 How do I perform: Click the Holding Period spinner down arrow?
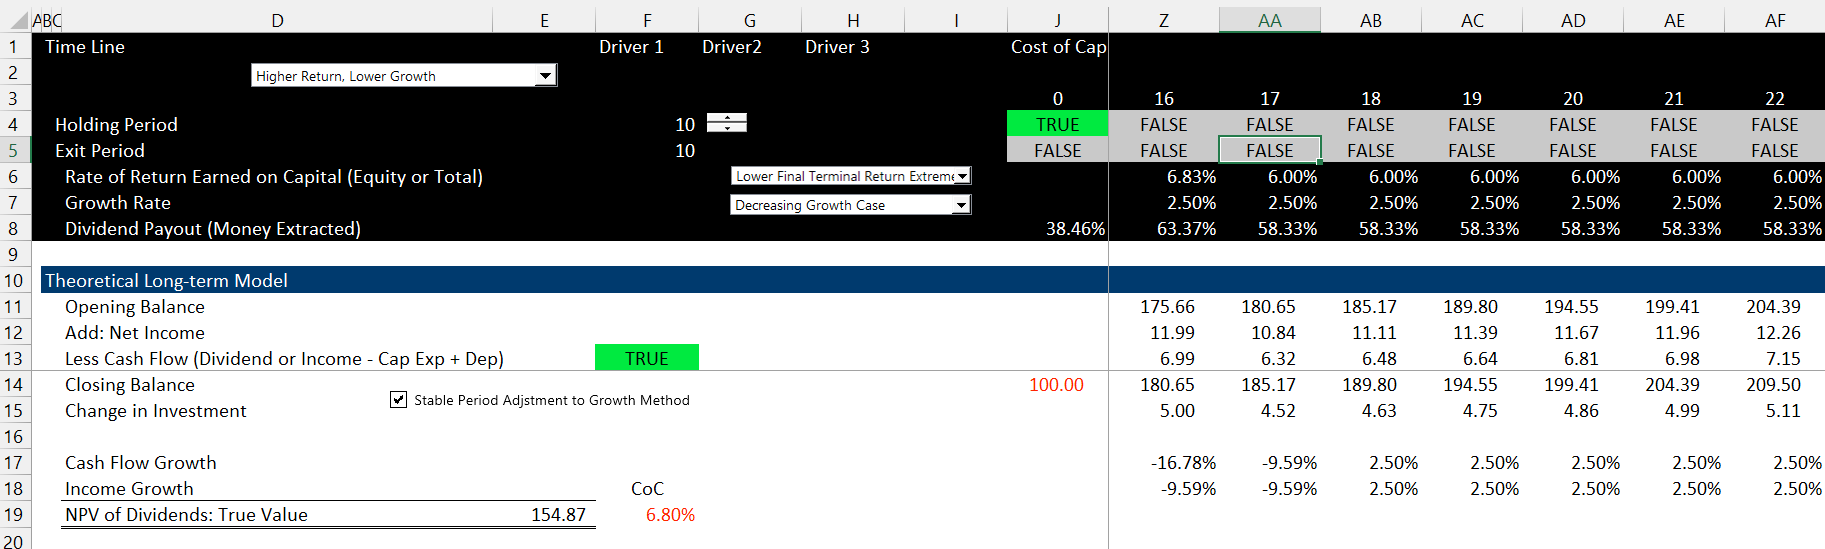(x=727, y=128)
